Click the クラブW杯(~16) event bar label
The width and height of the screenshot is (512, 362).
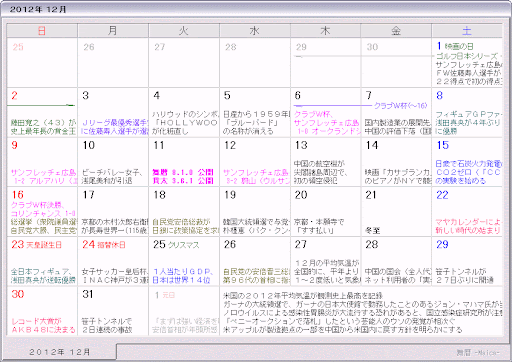(x=400, y=106)
